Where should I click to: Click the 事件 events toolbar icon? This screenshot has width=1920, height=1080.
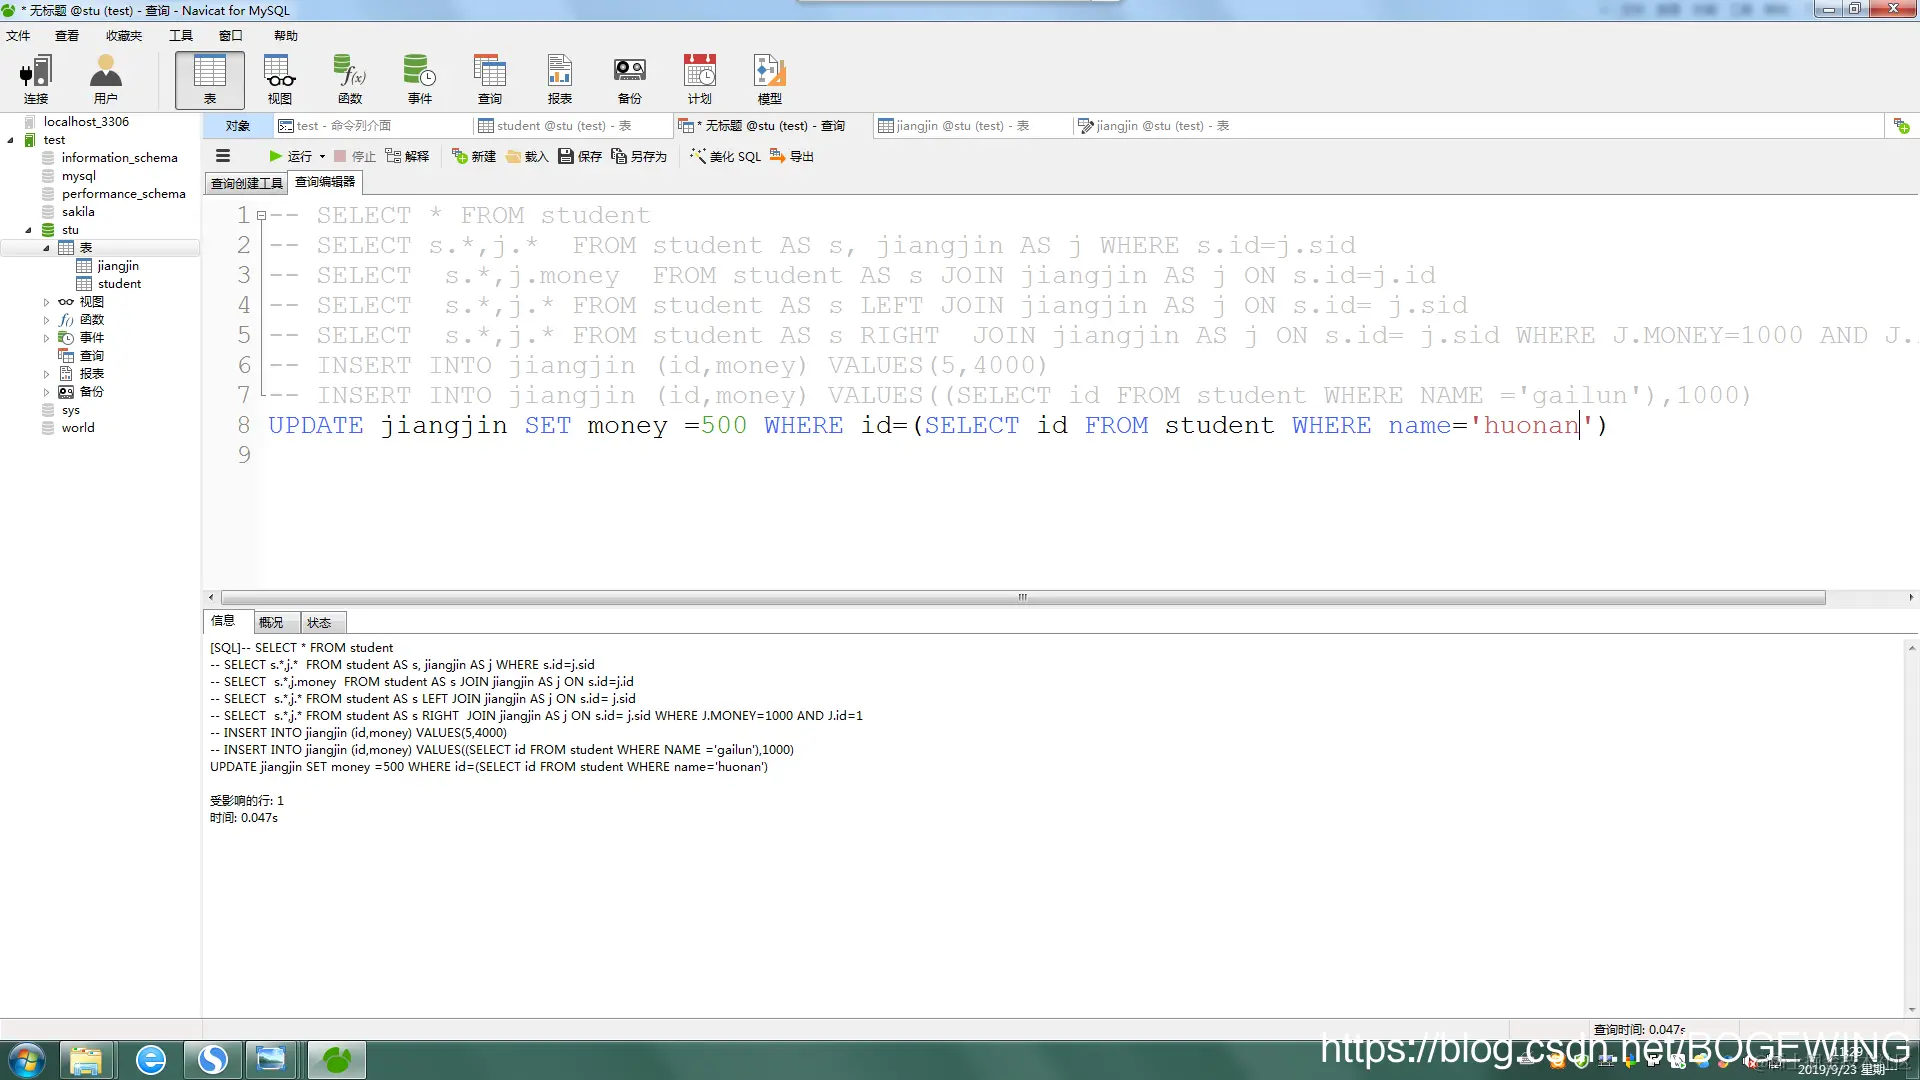coord(420,79)
